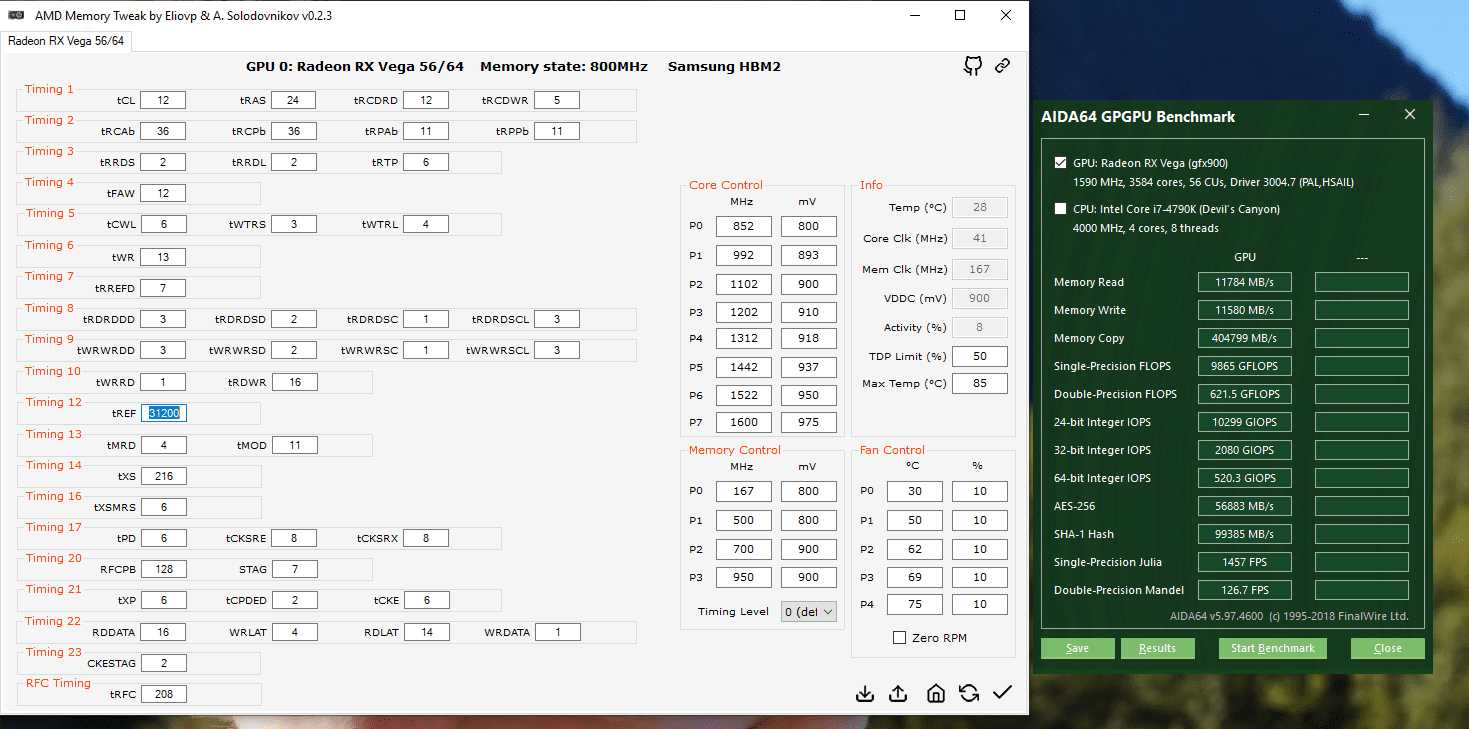Click the tCWL field
The height and width of the screenshot is (729, 1469).
click(163, 224)
